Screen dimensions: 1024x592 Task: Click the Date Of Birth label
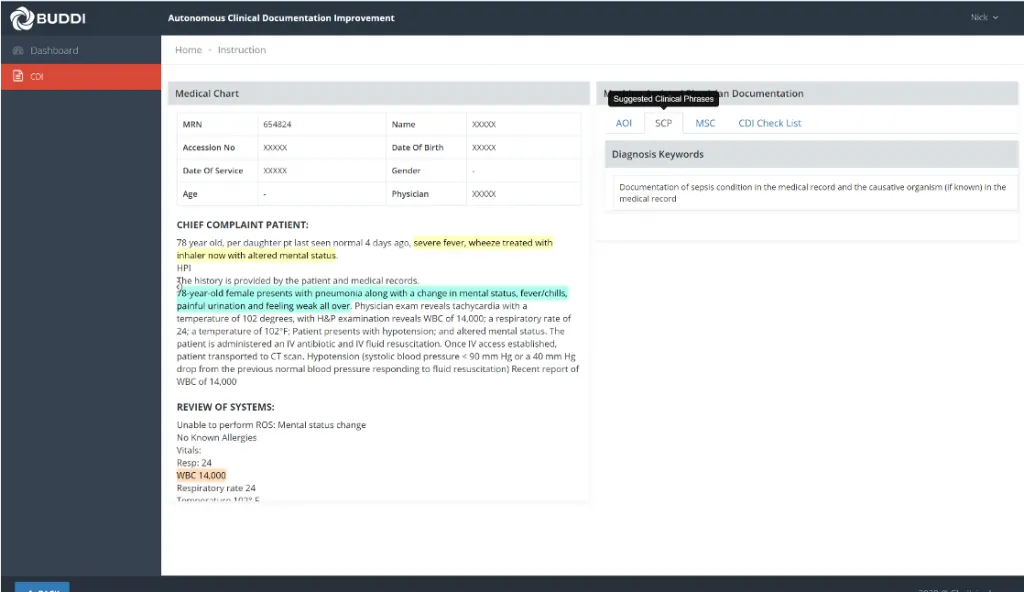tap(417, 148)
